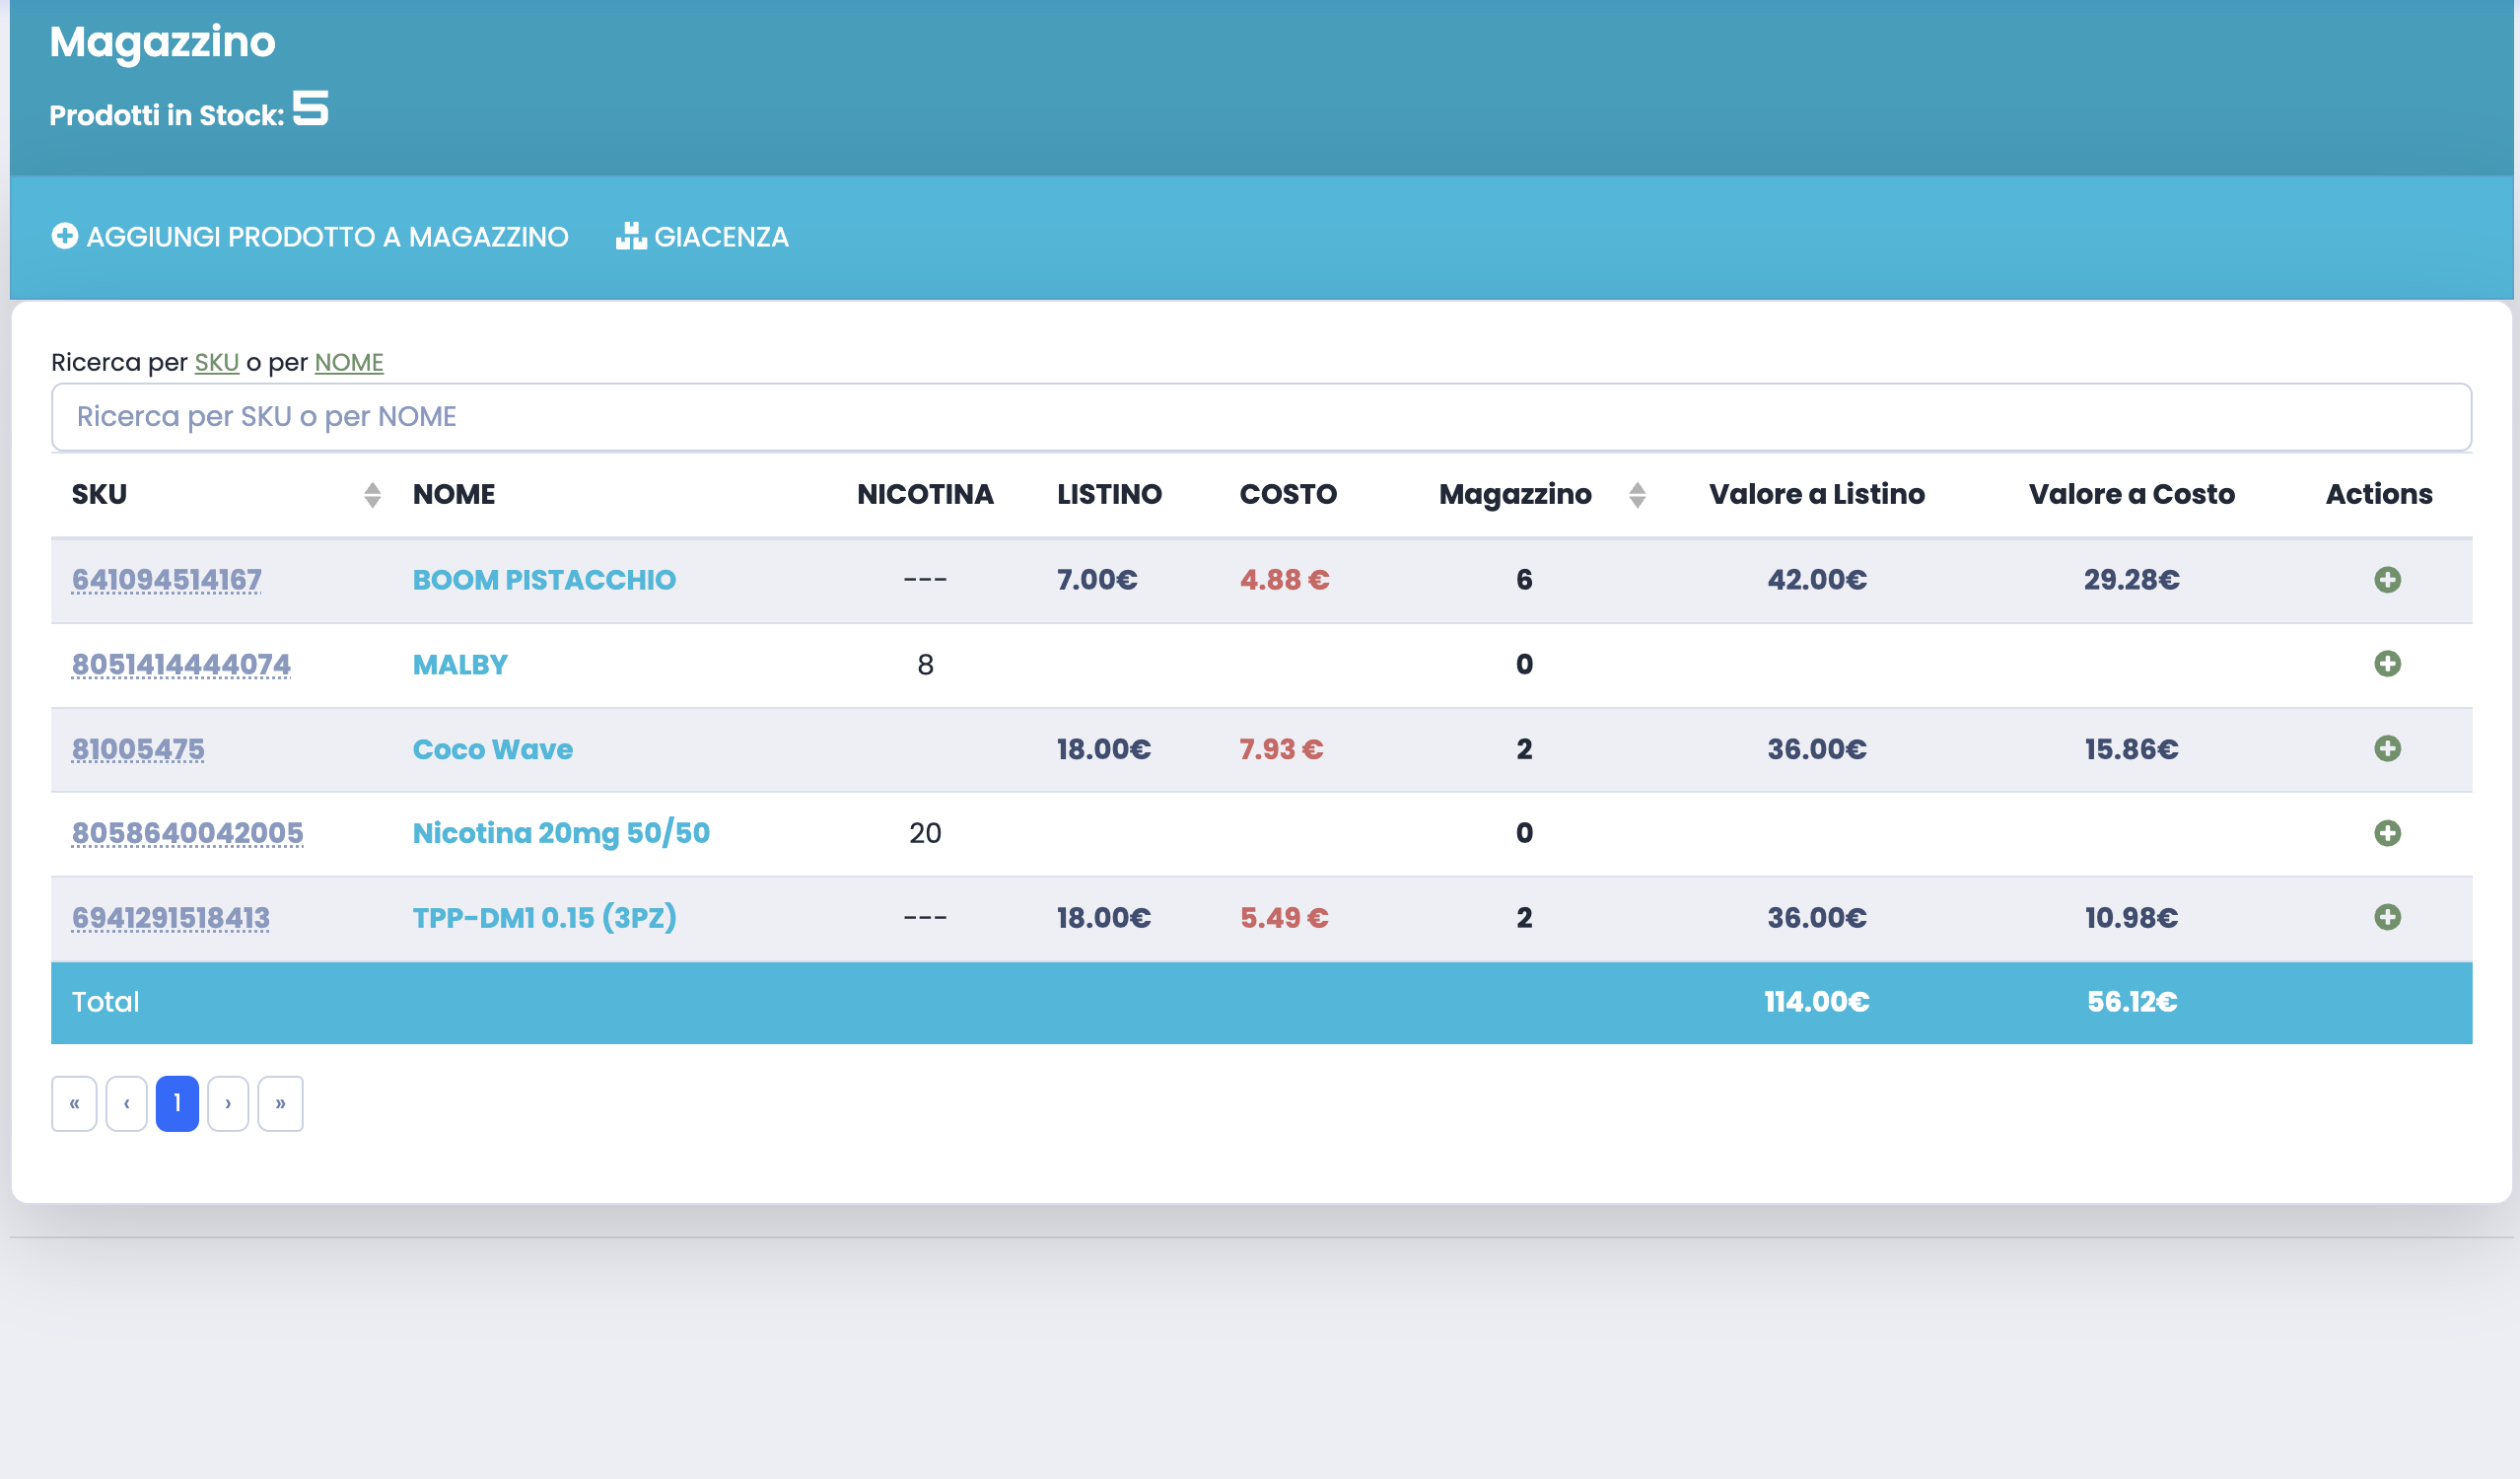Click the Actions column header
2520x1479 pixels.
coord(2379,495)
